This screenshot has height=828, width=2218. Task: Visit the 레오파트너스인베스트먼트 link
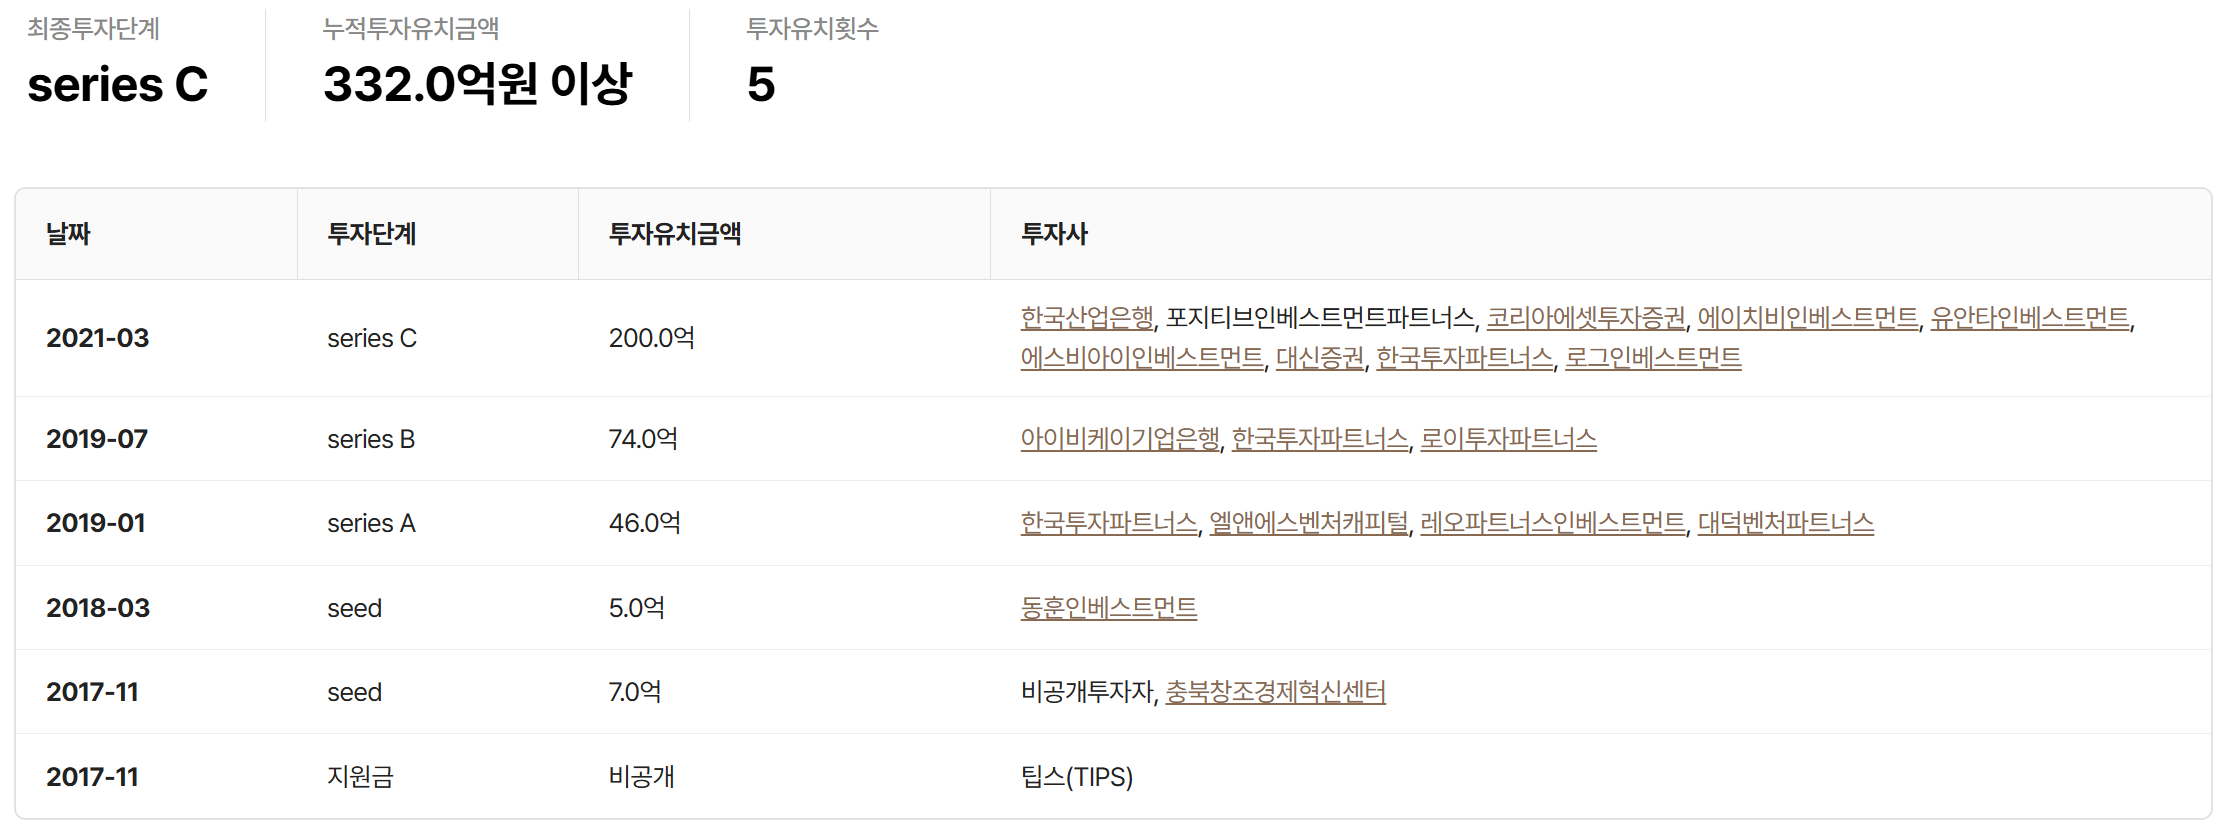coord(1553,523)
